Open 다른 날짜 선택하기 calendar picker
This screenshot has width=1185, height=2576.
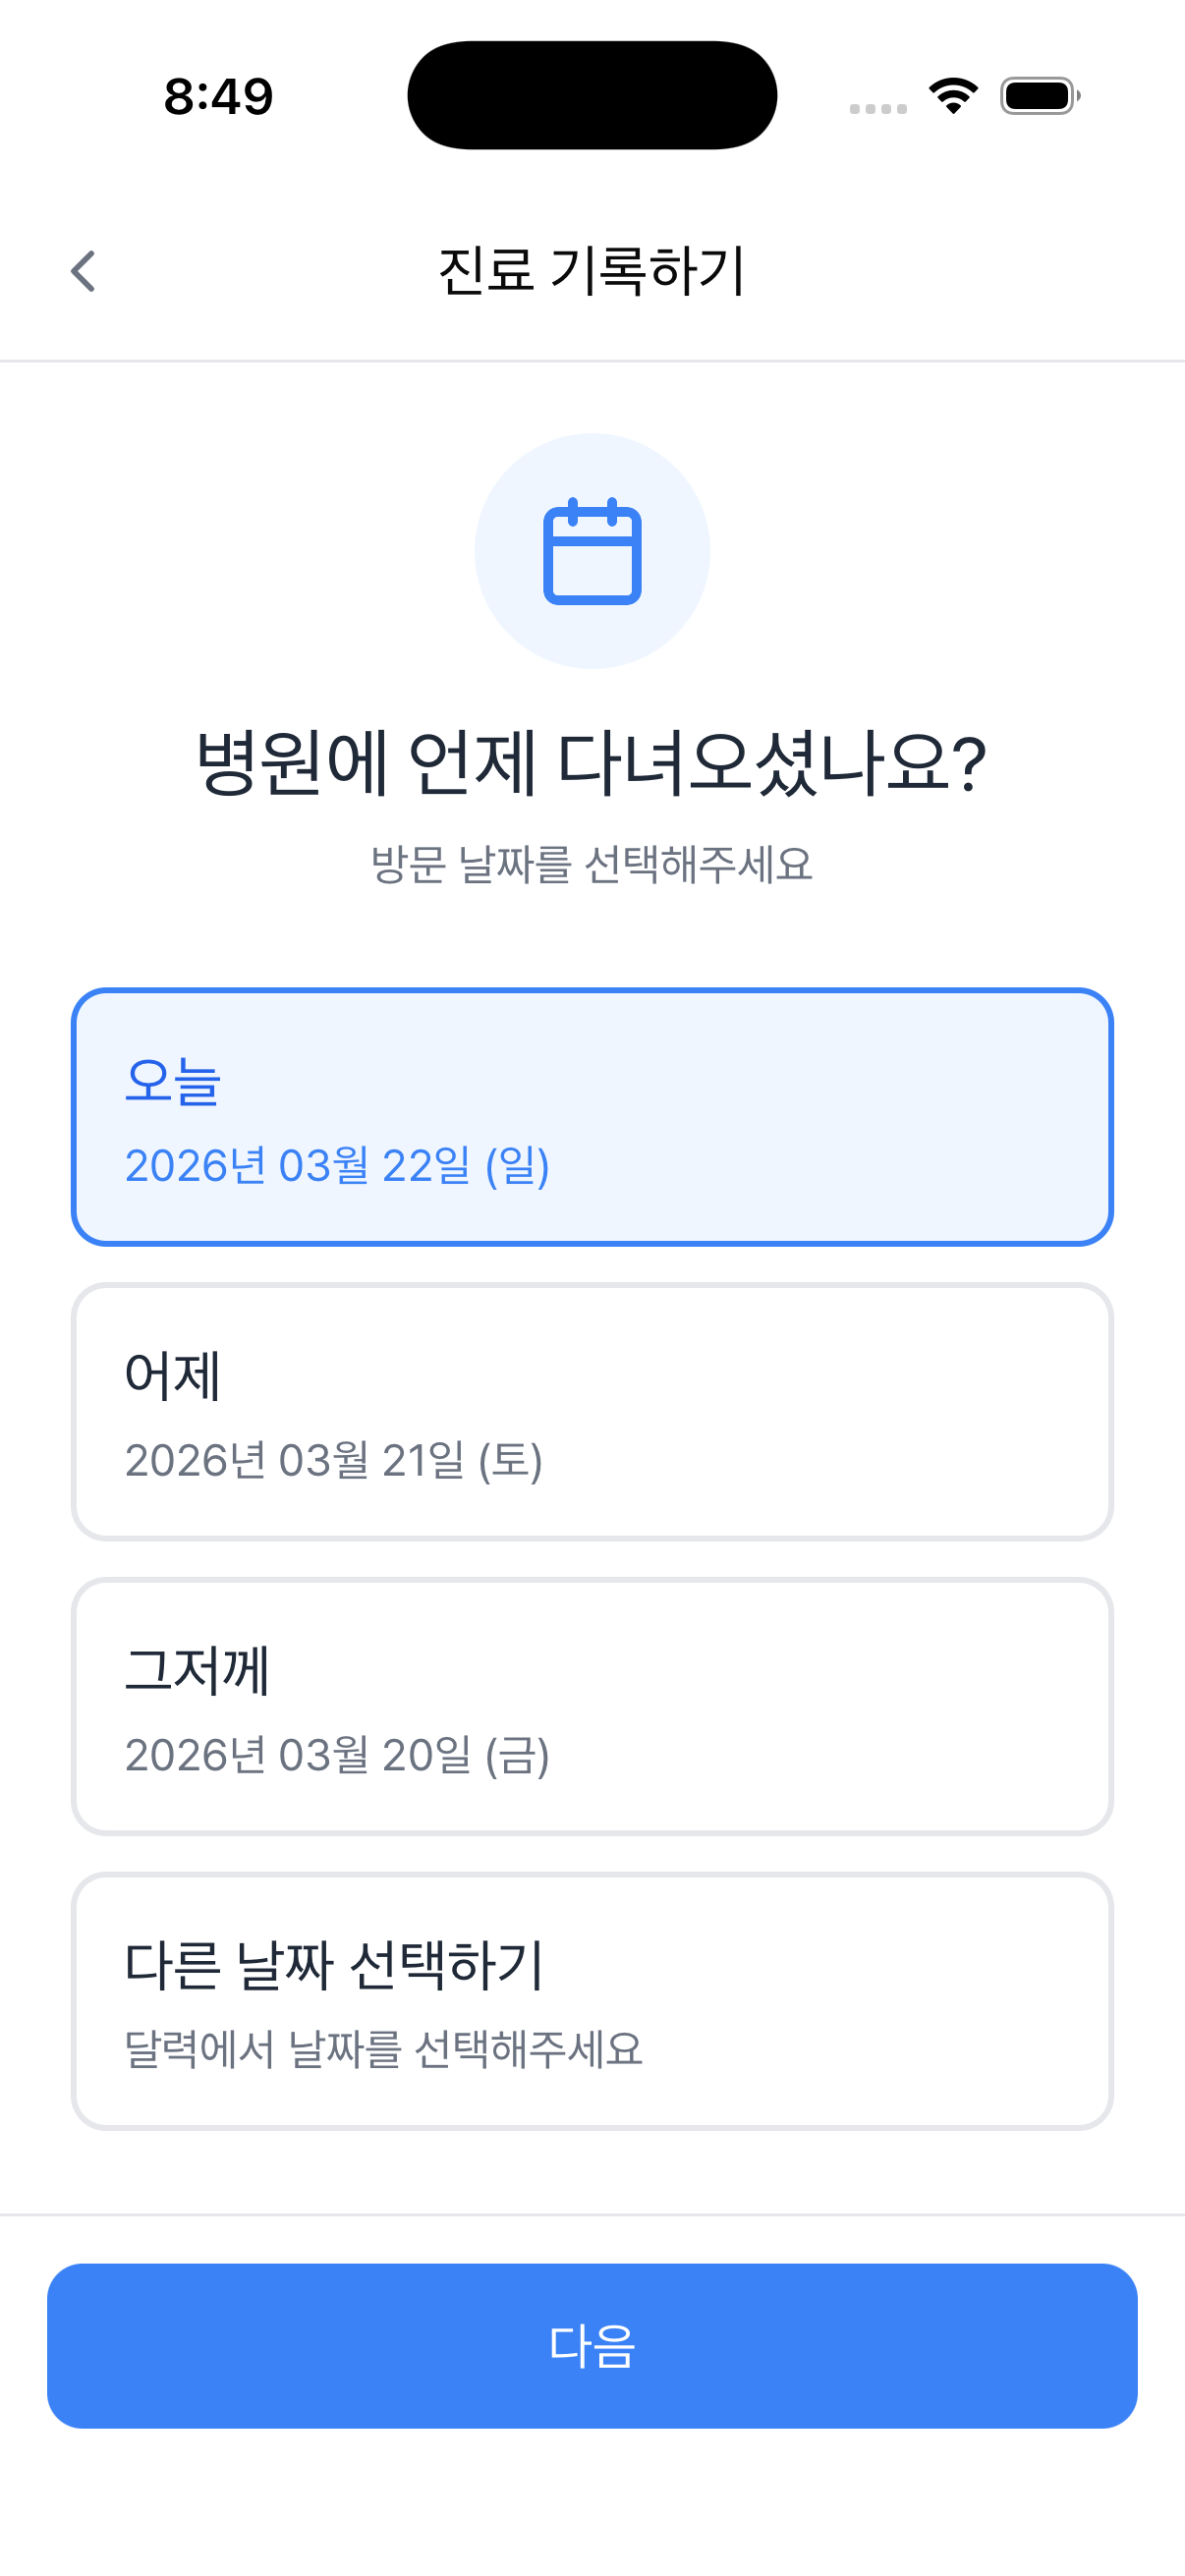pos(592,2001)
